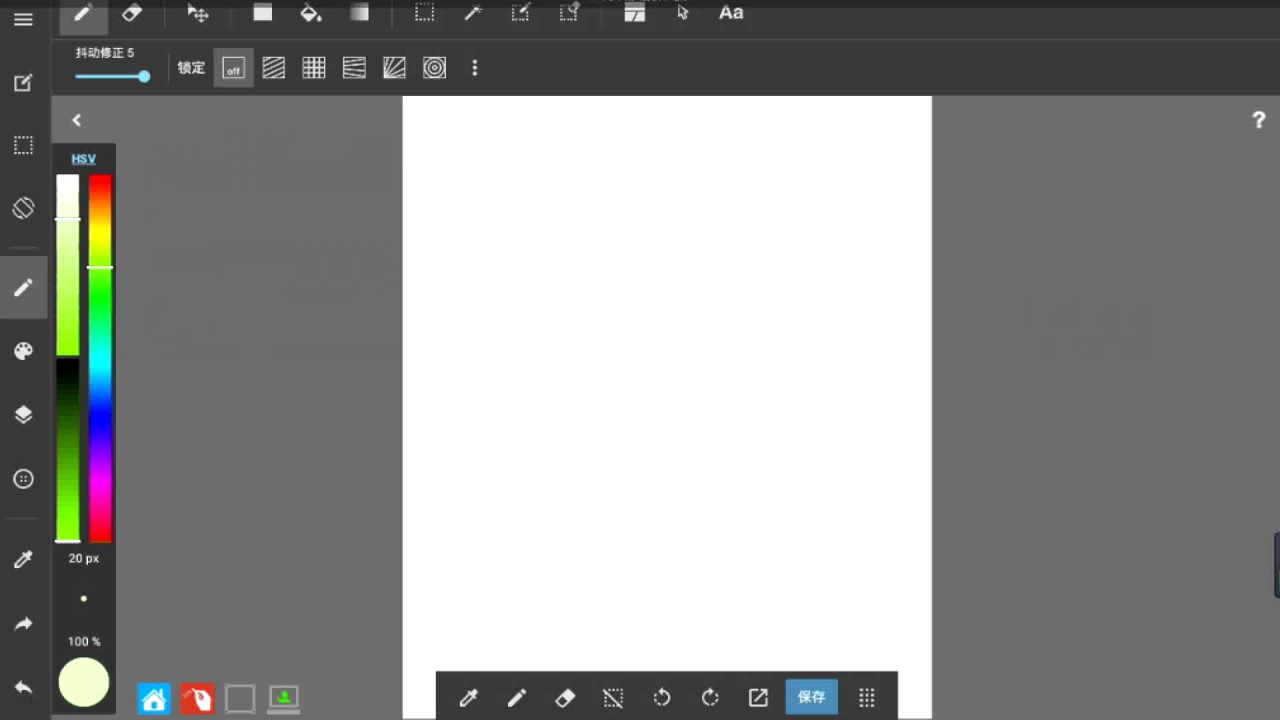Select the Magic Wand tool

pyautogui.click(x=473, y=13)
